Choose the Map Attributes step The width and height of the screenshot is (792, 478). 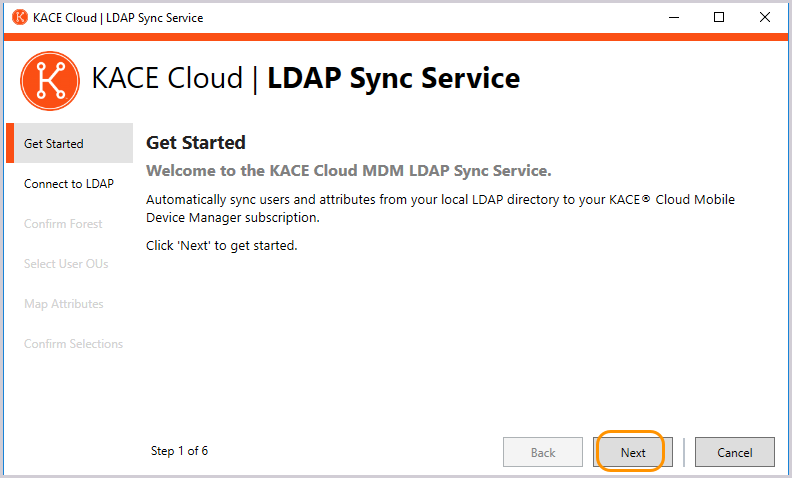(x=64, y=304)
